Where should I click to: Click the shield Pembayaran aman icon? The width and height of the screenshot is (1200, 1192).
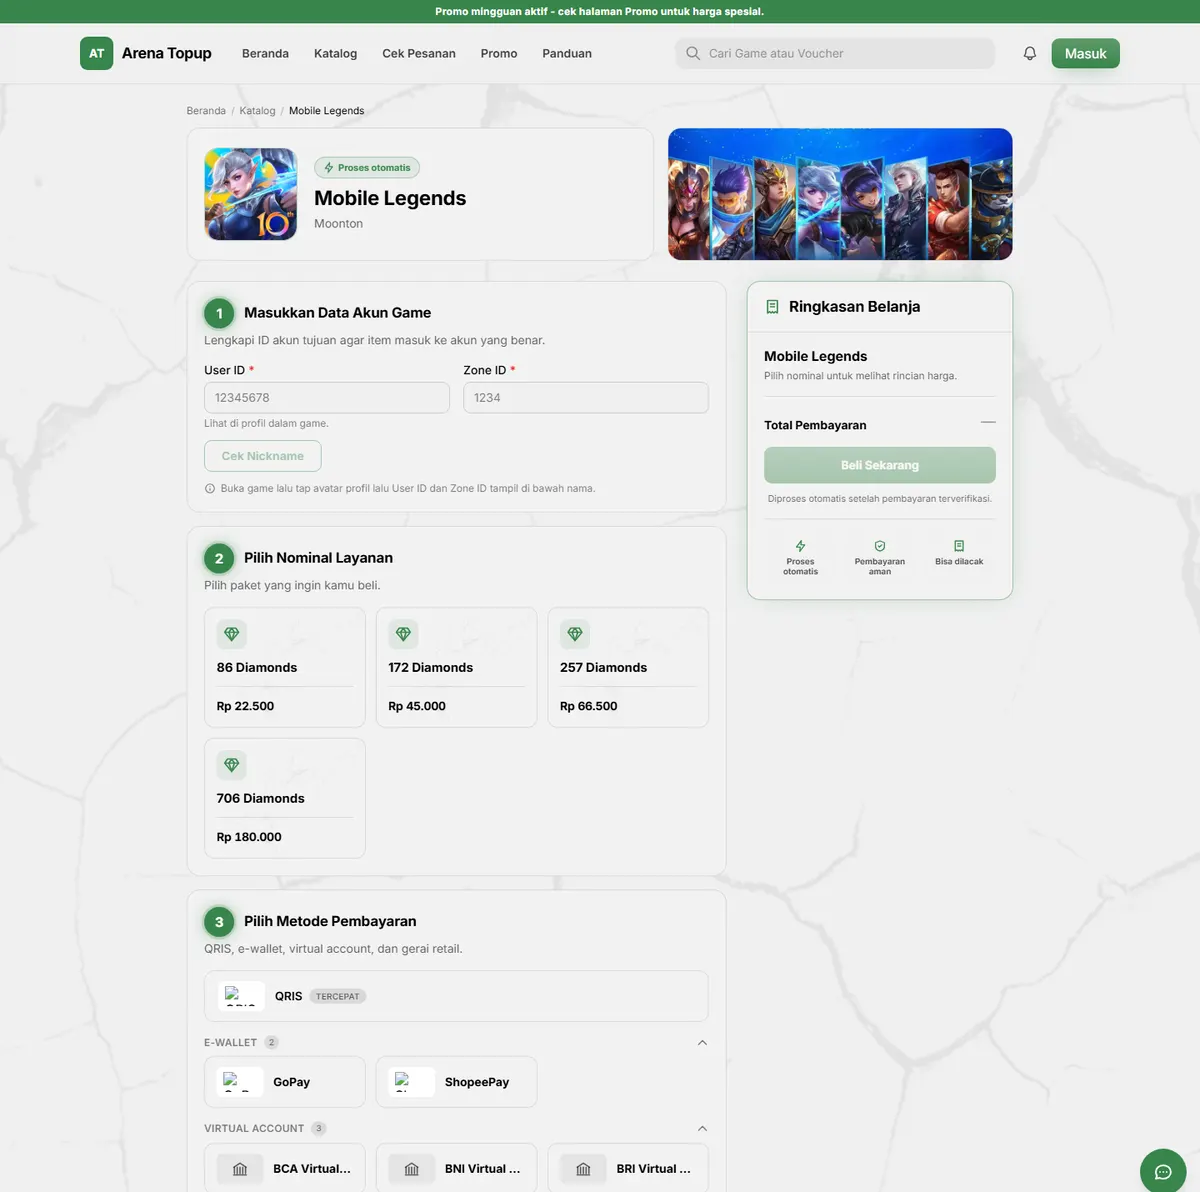(x=880, y=546)
